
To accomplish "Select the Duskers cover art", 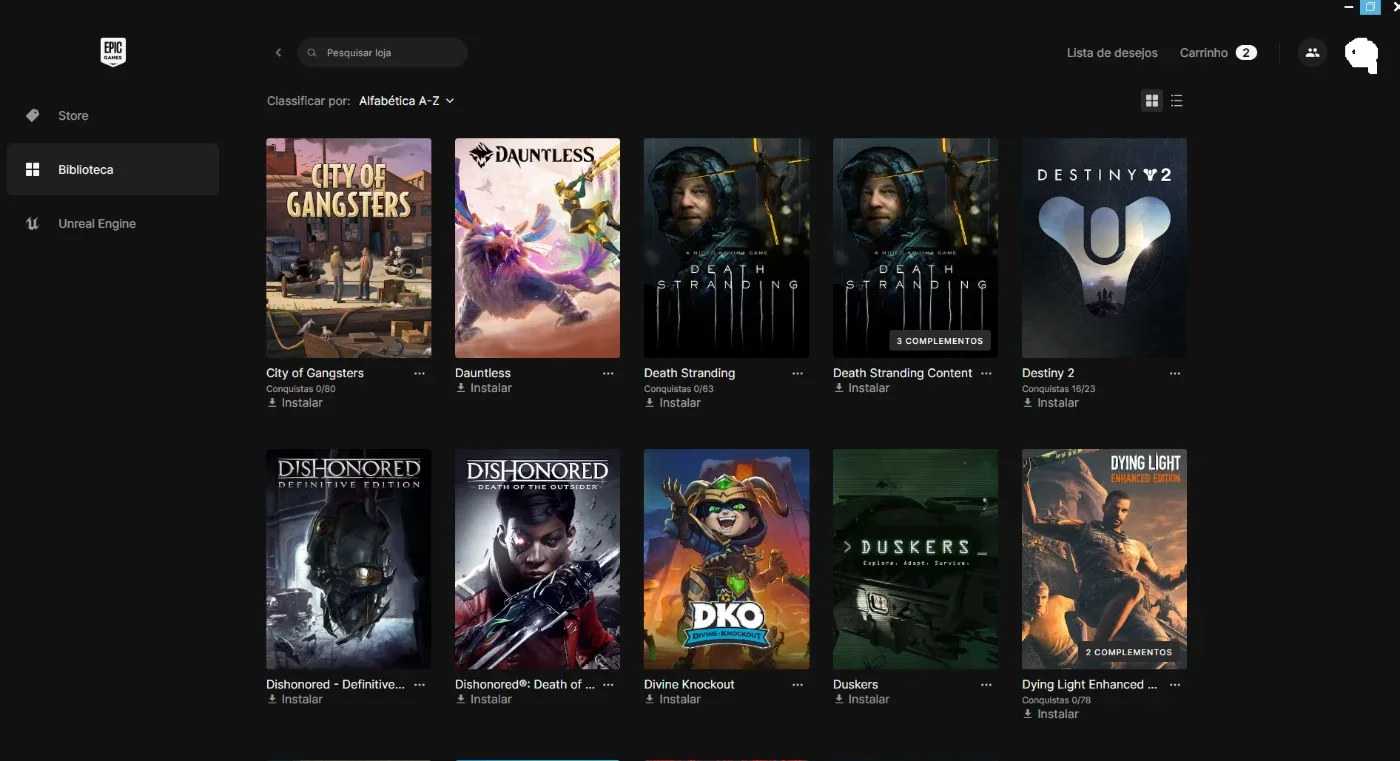I will (916, 559).
